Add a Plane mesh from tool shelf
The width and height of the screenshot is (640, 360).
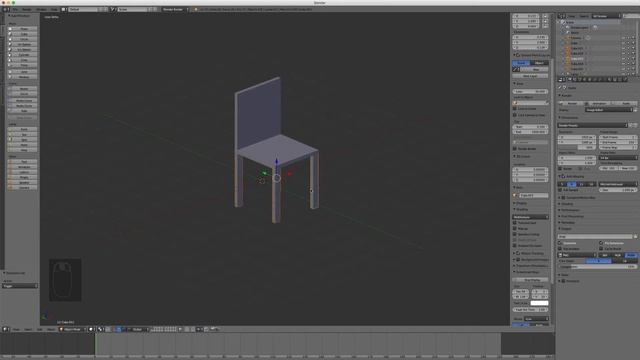click(x=22, y=29)
